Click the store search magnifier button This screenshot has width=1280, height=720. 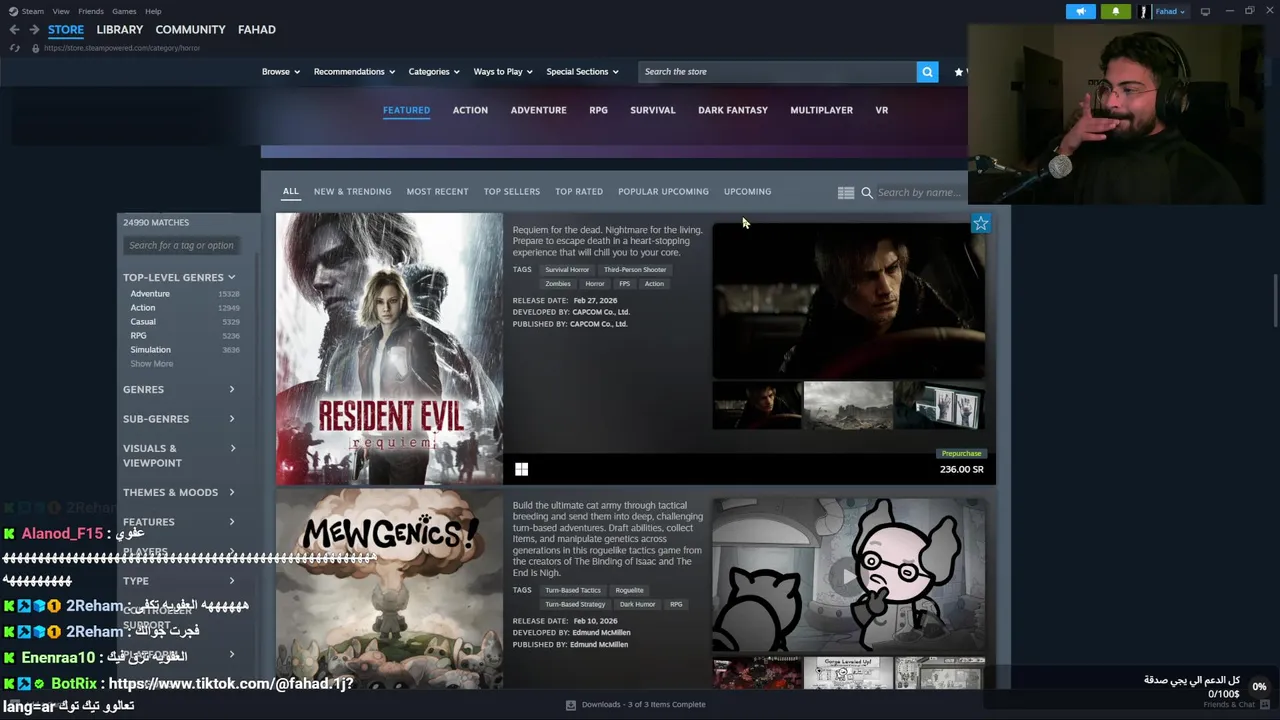click(x=927, y=72)
